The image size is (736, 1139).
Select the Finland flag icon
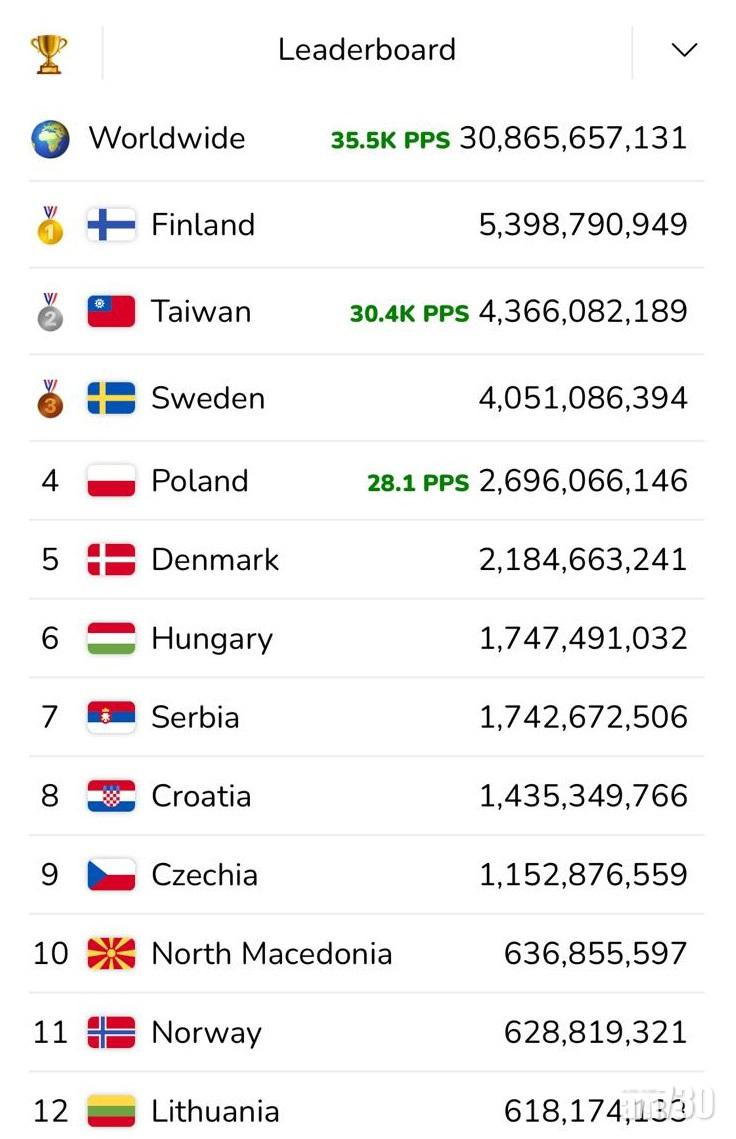(111, 225)
